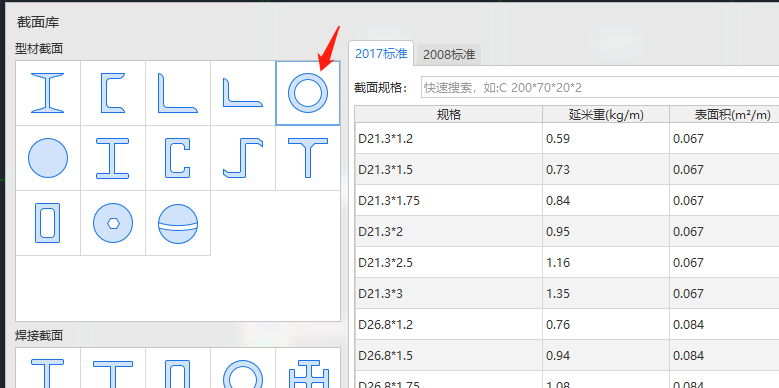779x388 pixels.
Task: Sort by the 延米重(kg/m) column header
Action: 606,115
